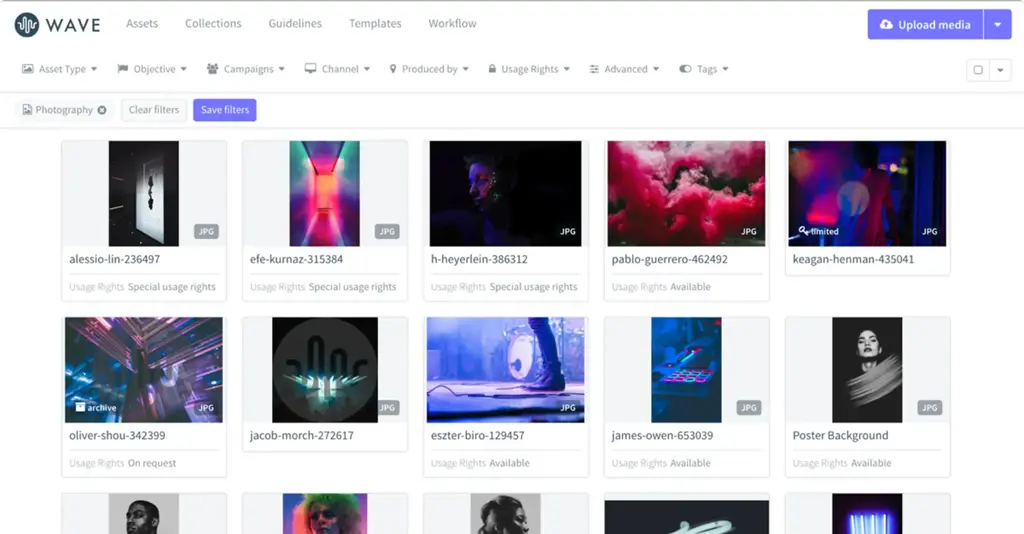
Task: Click the Clear filters button
Action: click(153, 110)
